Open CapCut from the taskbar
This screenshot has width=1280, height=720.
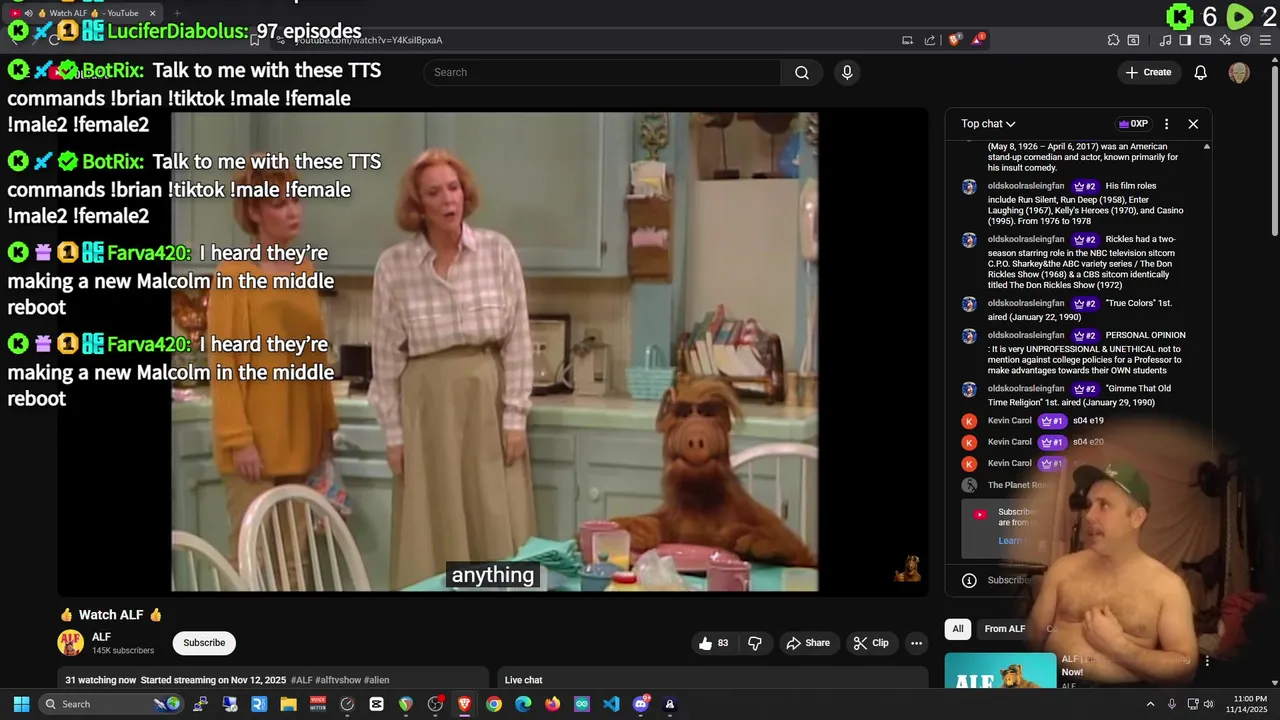[376, 704]
